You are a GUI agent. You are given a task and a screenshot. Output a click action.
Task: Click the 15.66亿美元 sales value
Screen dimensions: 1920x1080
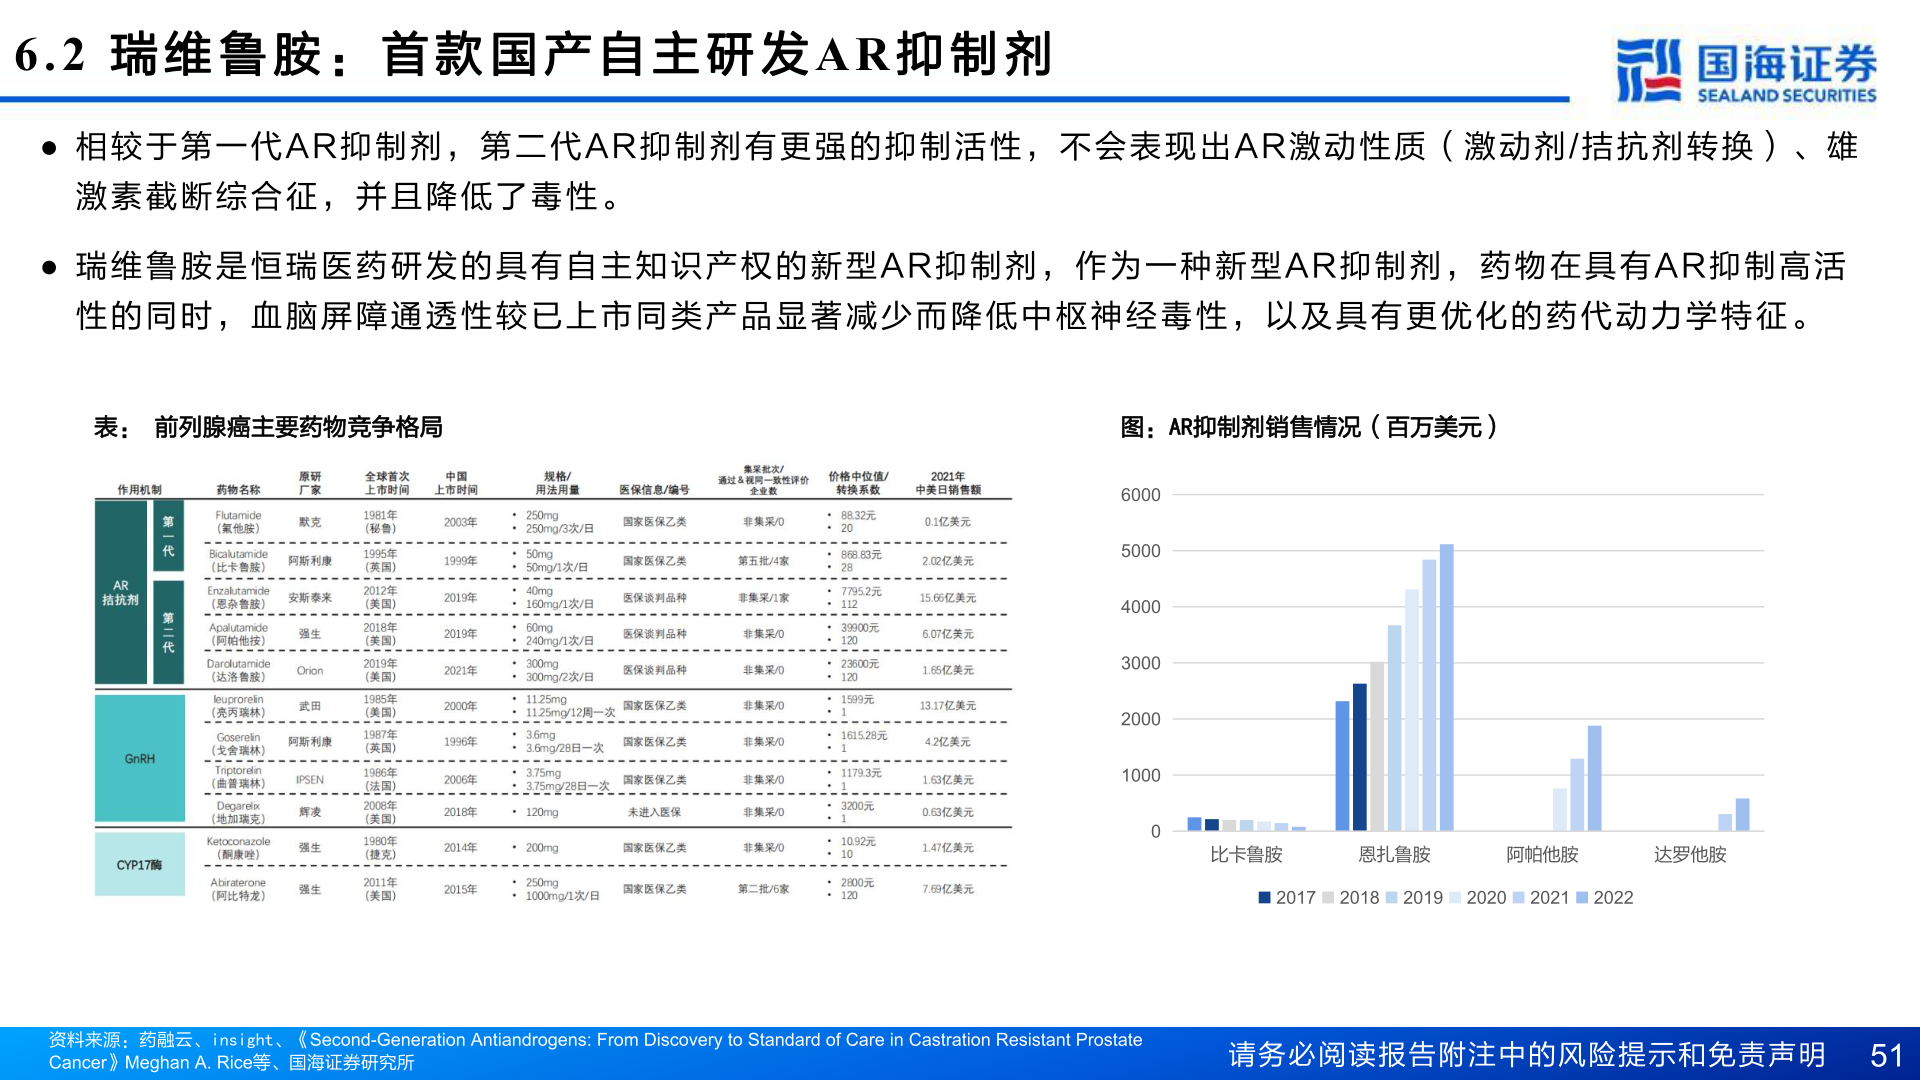click(948, 598)
